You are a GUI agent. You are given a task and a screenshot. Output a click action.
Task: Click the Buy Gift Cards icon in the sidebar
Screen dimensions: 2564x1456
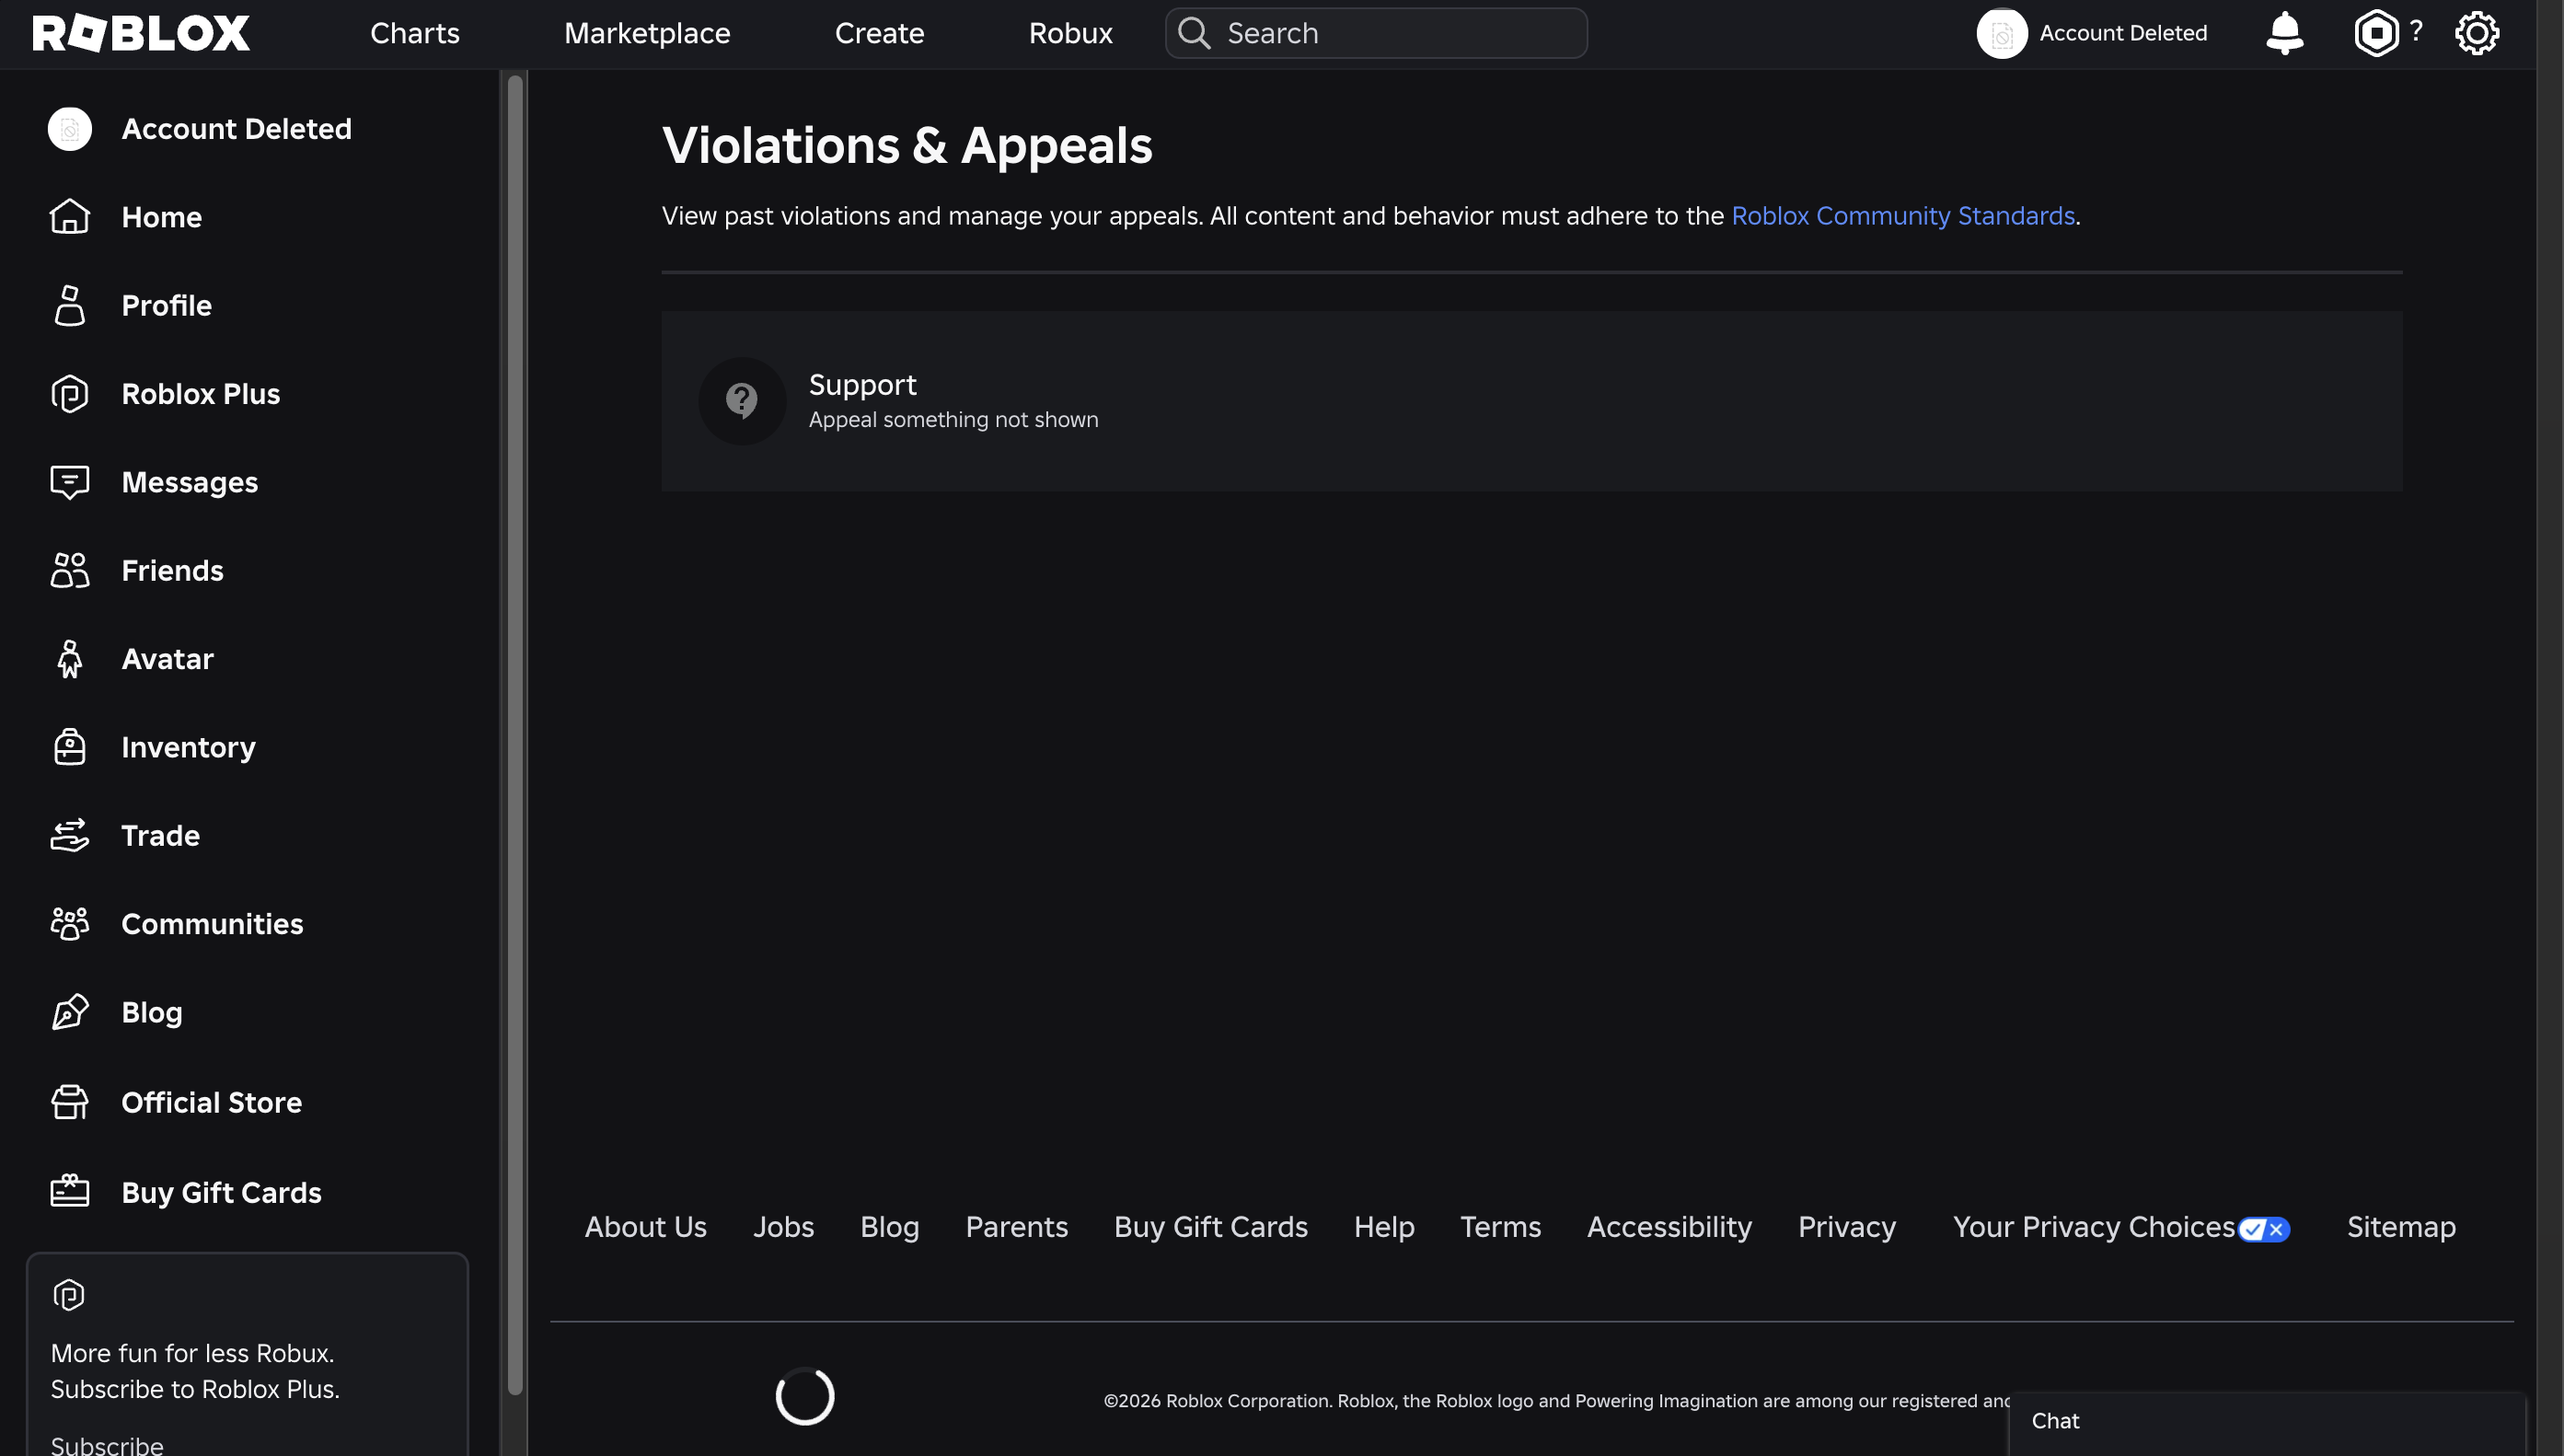(70, 1192)
